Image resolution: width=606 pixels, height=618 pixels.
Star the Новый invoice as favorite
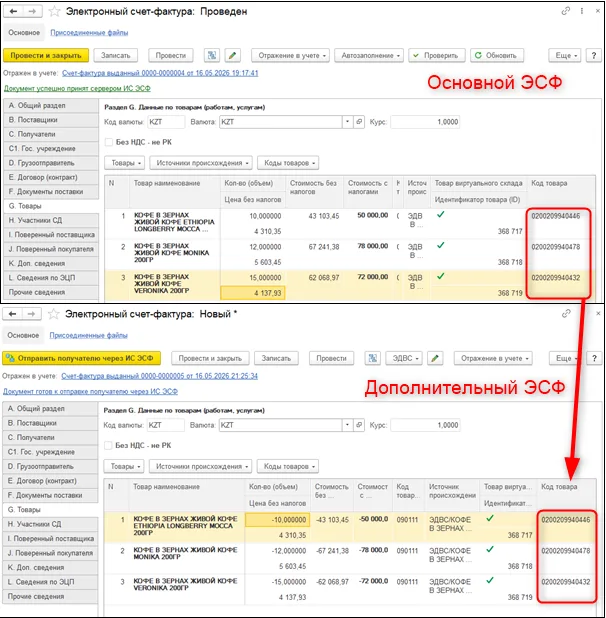coord(54,314)
